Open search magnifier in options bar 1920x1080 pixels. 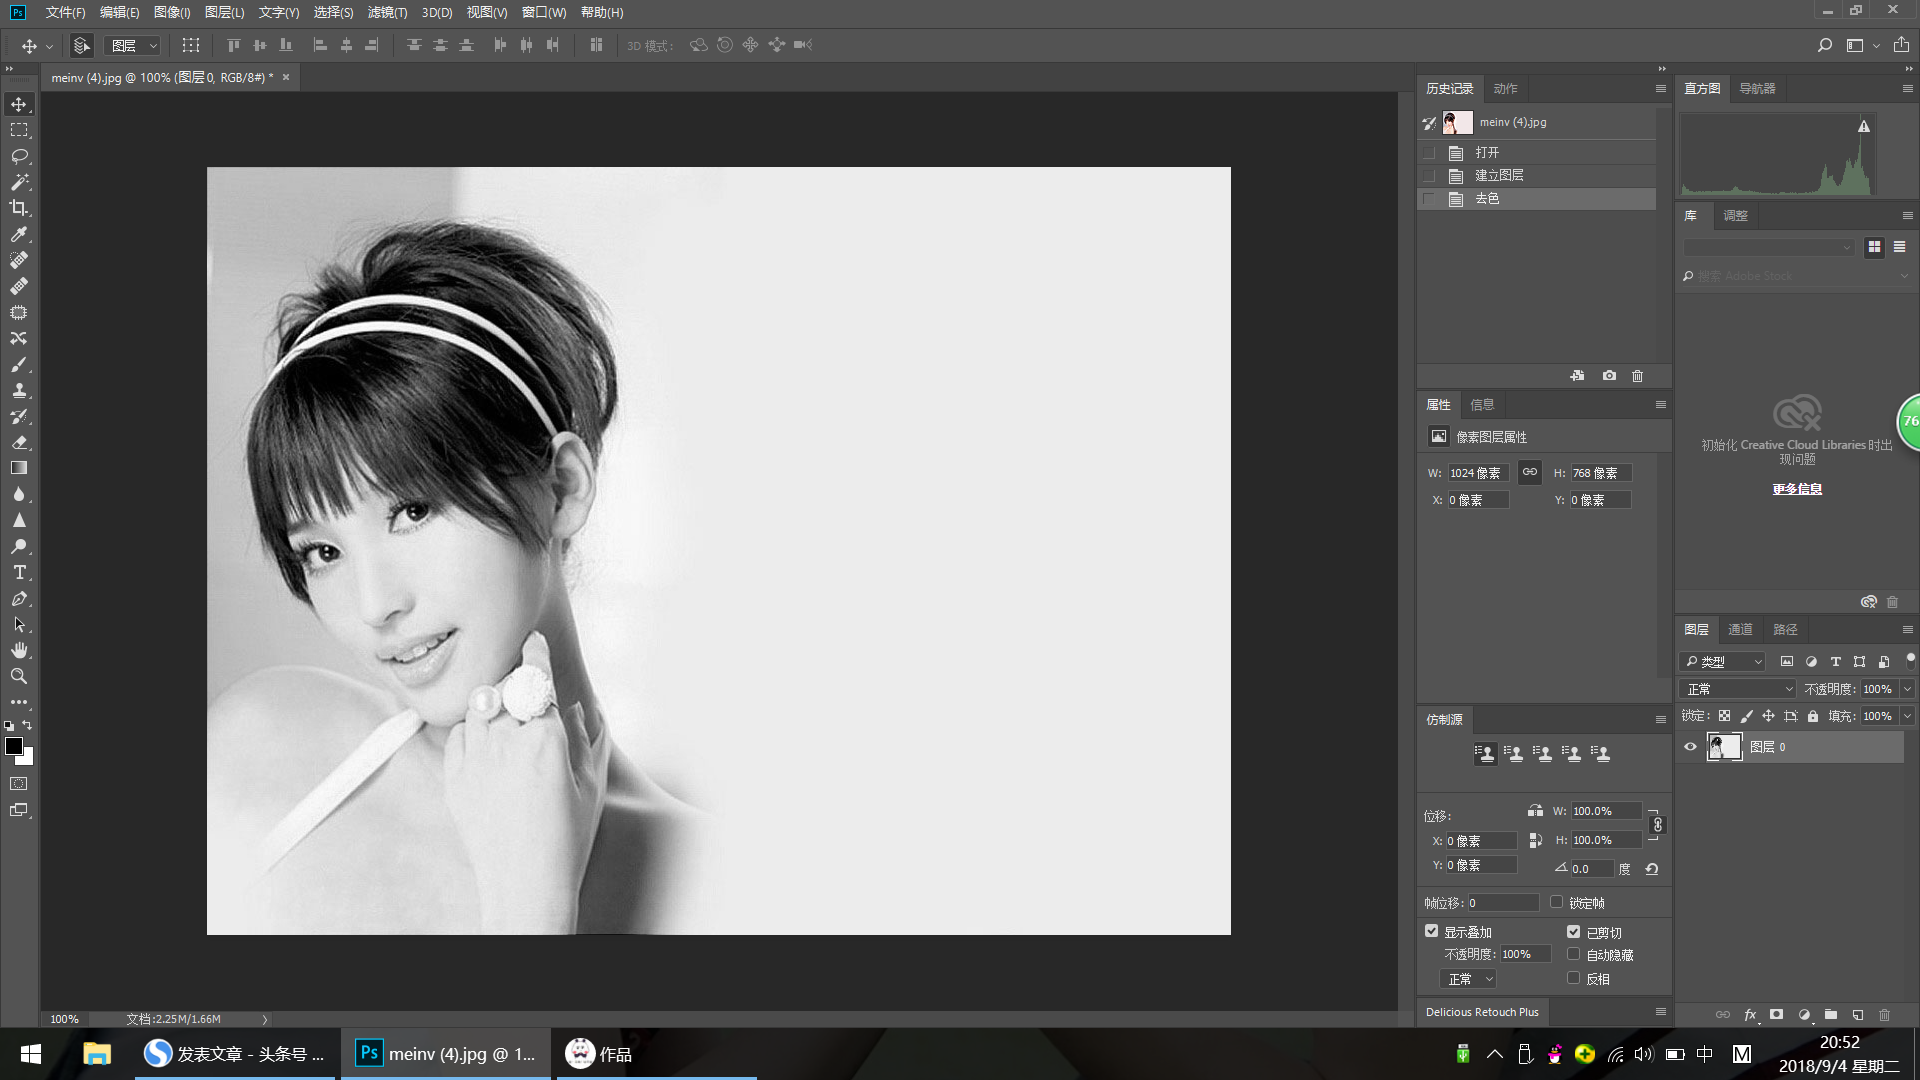[1825, 45]
